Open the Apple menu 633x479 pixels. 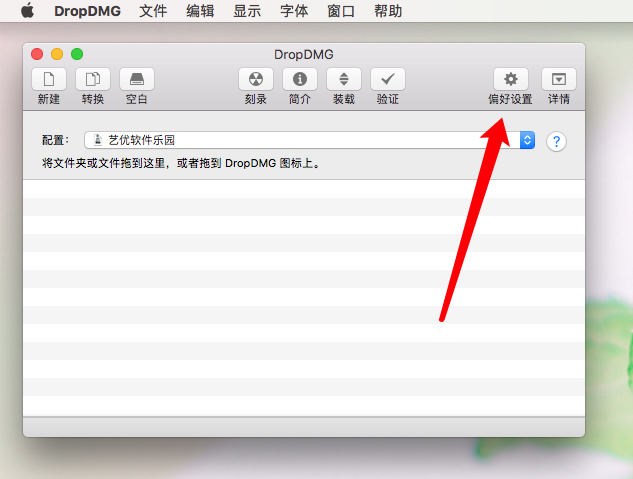[27, 10]
